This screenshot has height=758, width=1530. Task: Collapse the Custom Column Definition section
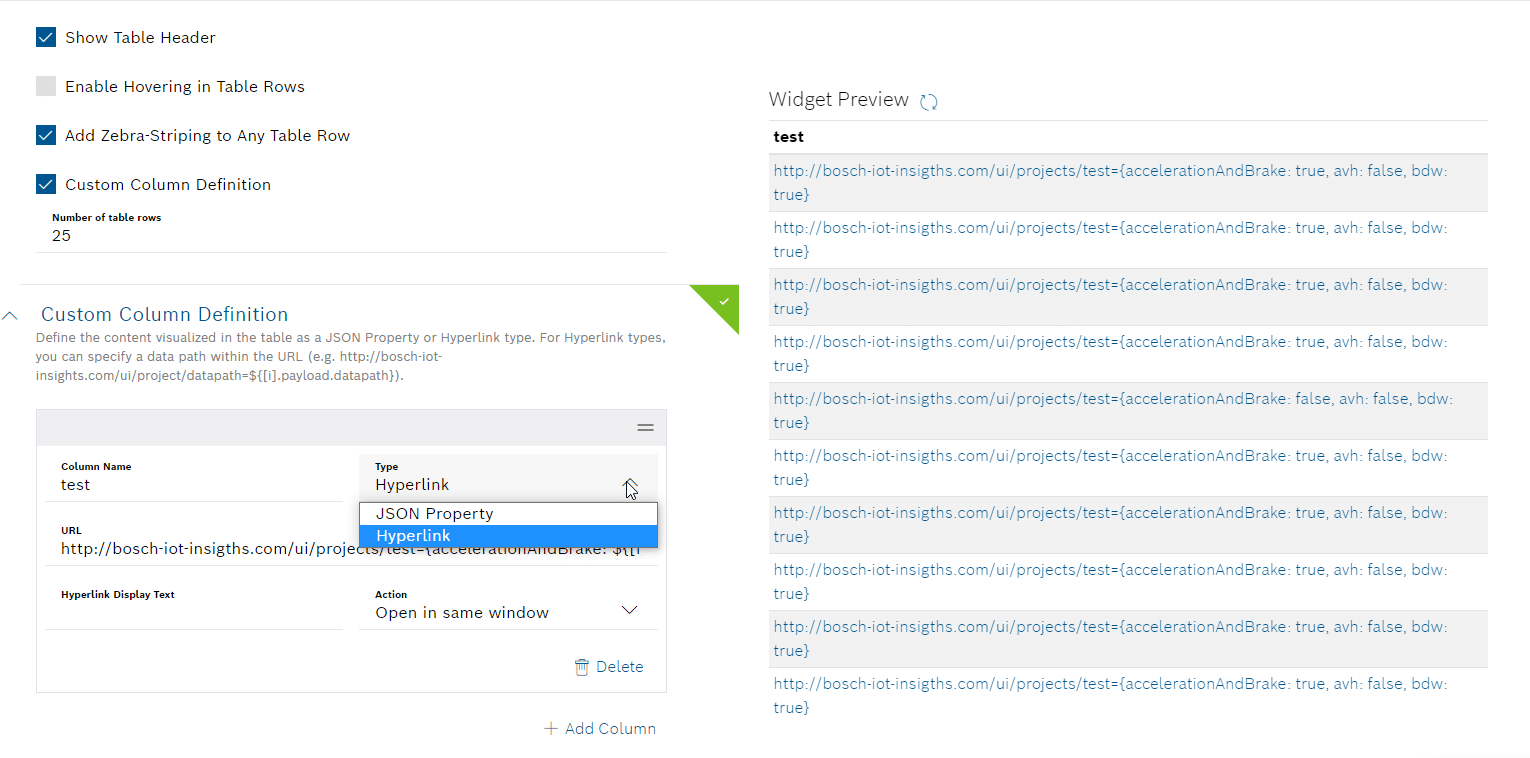(x=11, y=315)
